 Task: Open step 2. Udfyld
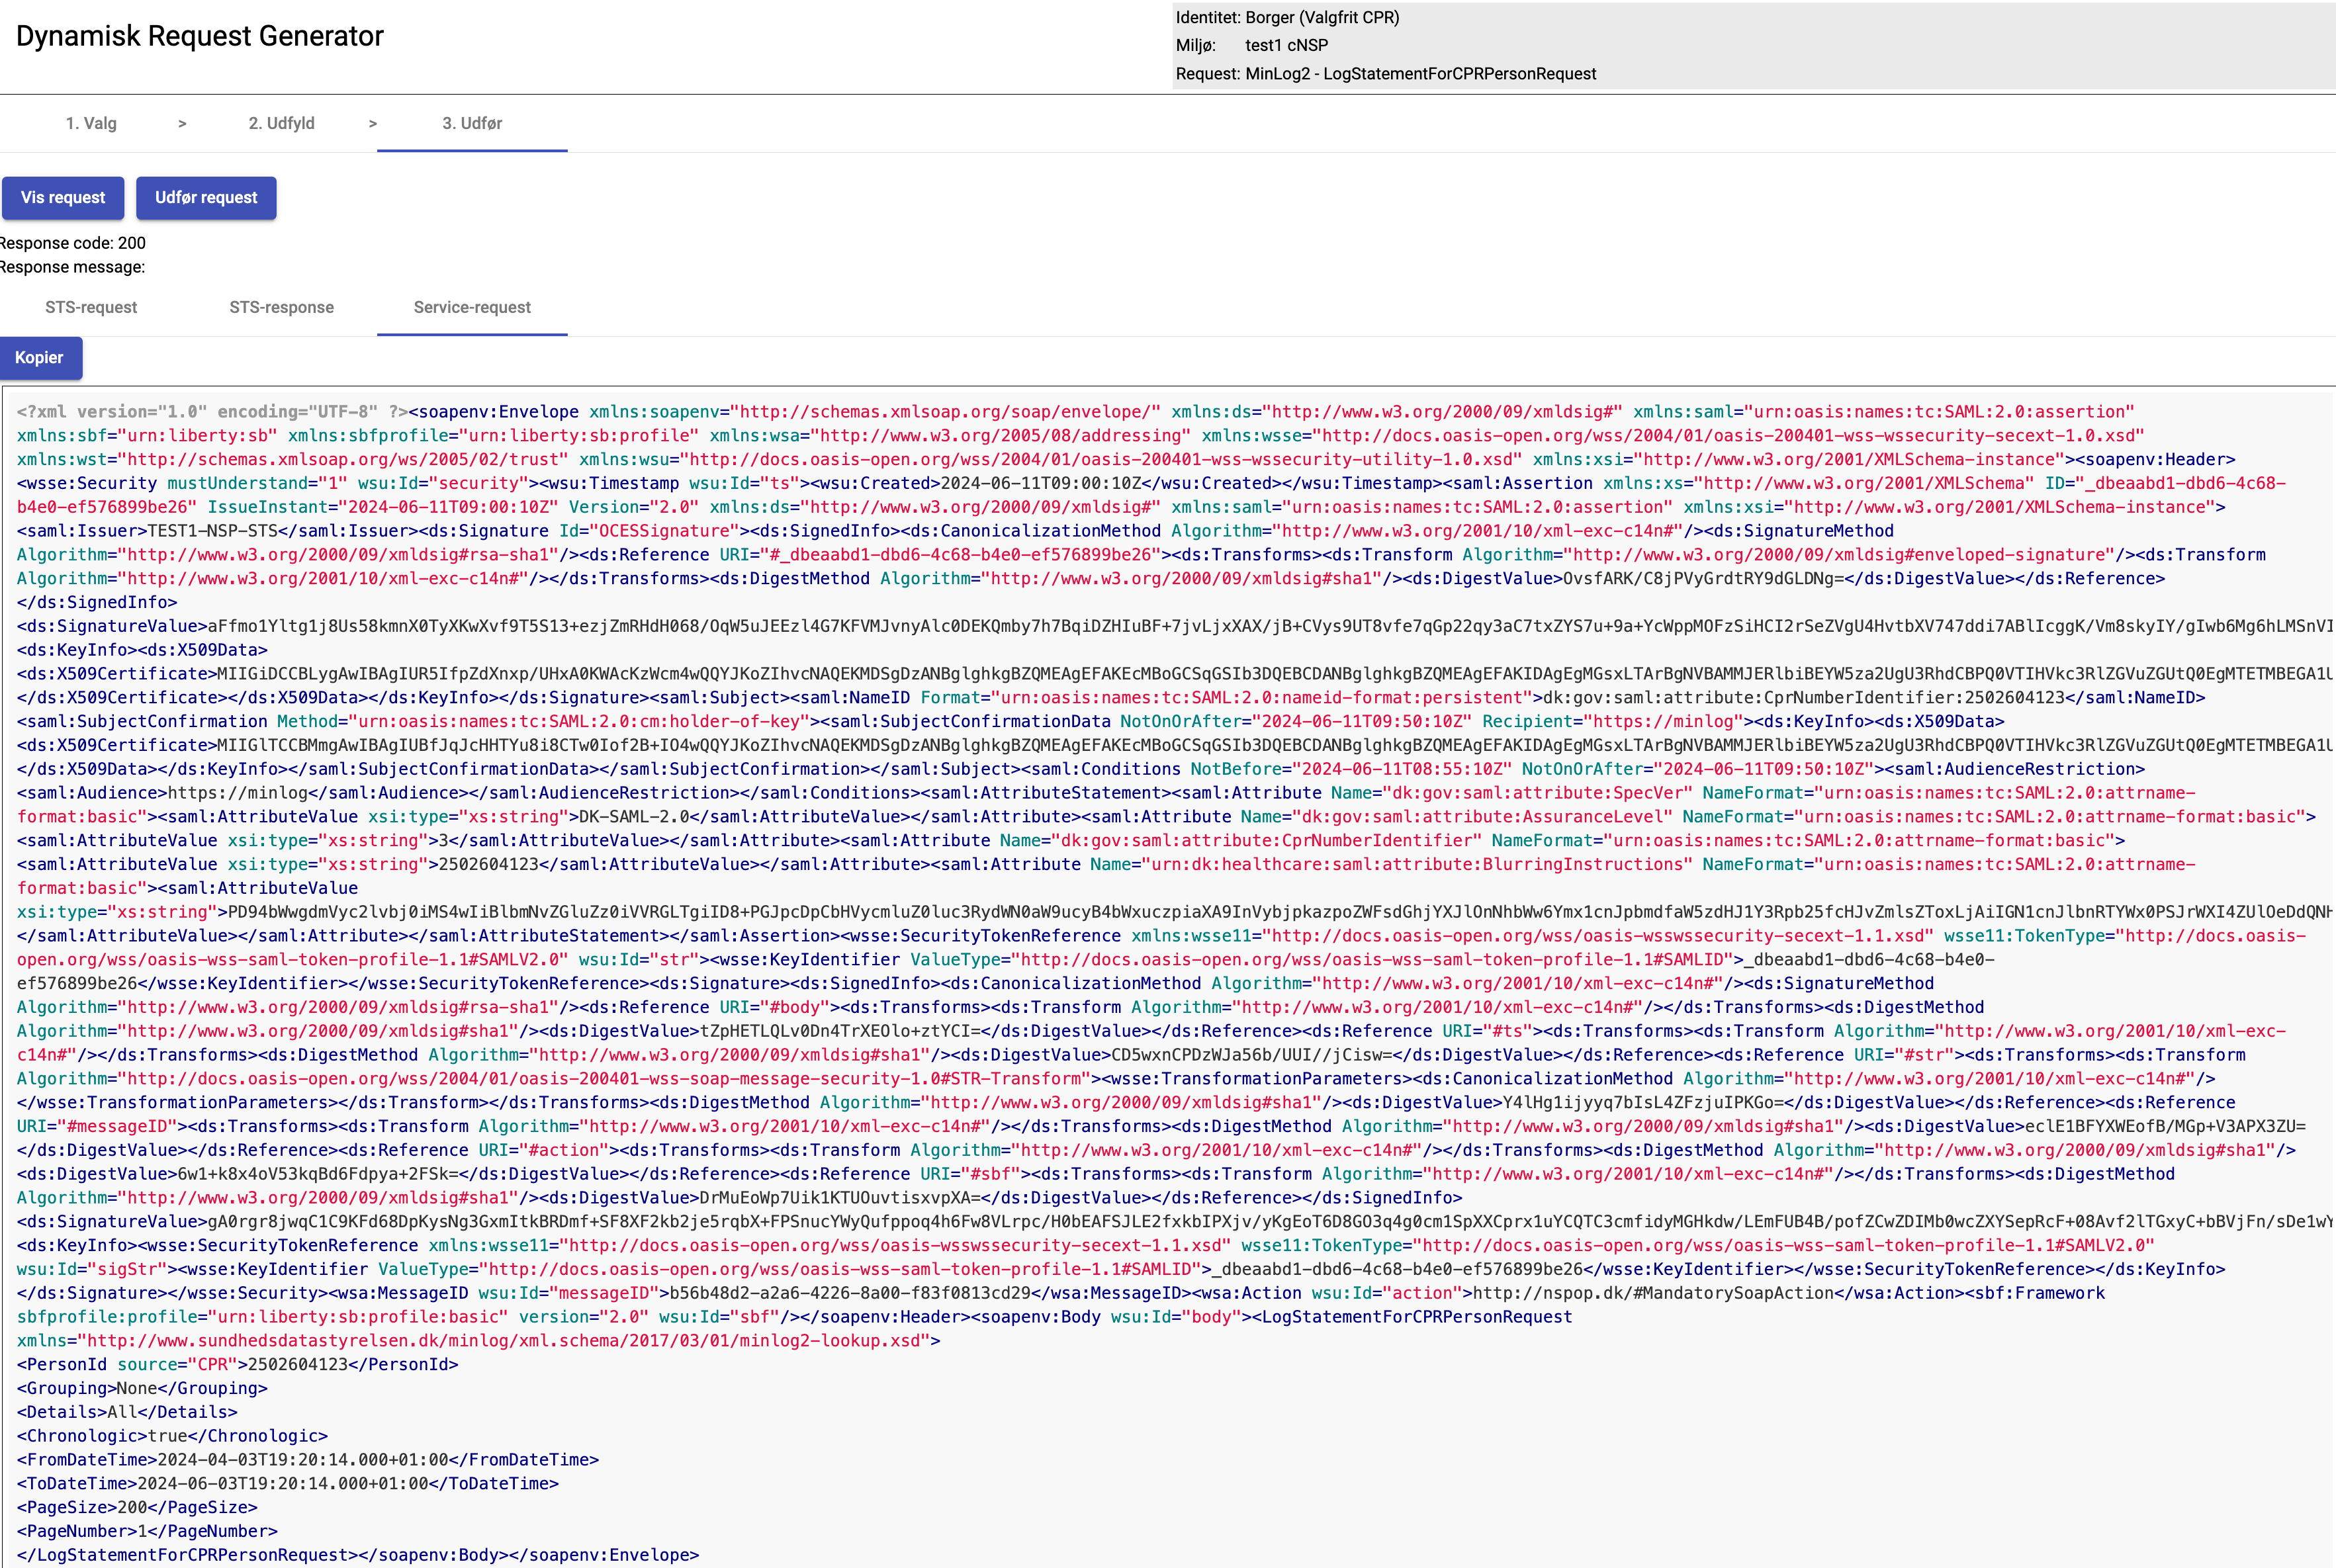[x=281, y=123]
